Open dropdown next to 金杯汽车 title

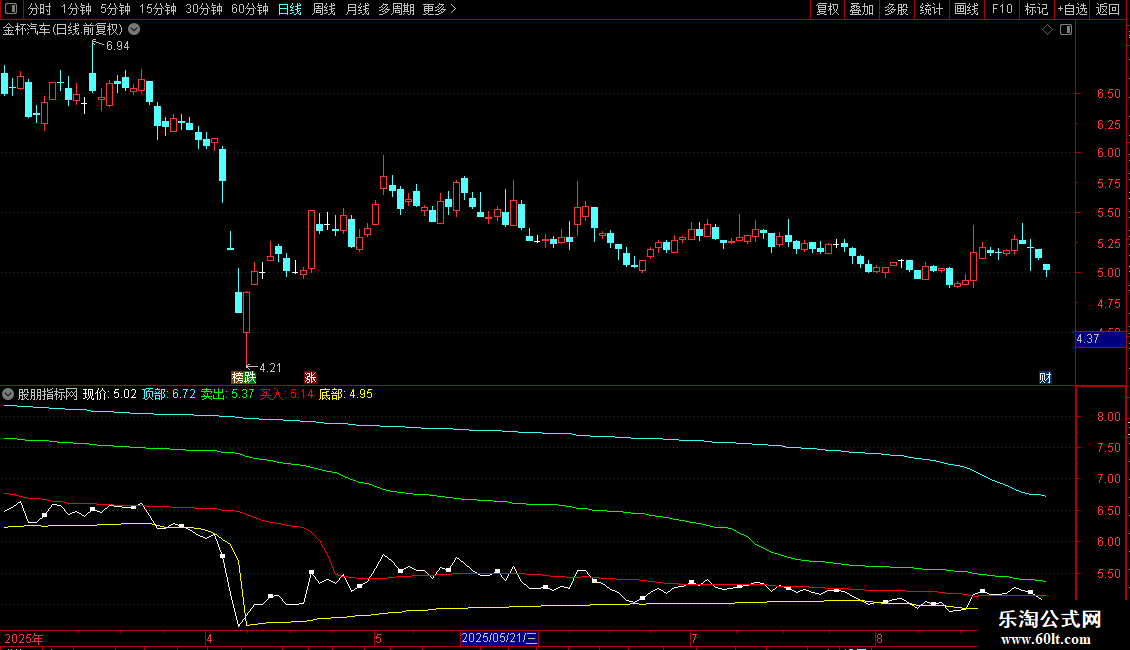coord(134,30)
